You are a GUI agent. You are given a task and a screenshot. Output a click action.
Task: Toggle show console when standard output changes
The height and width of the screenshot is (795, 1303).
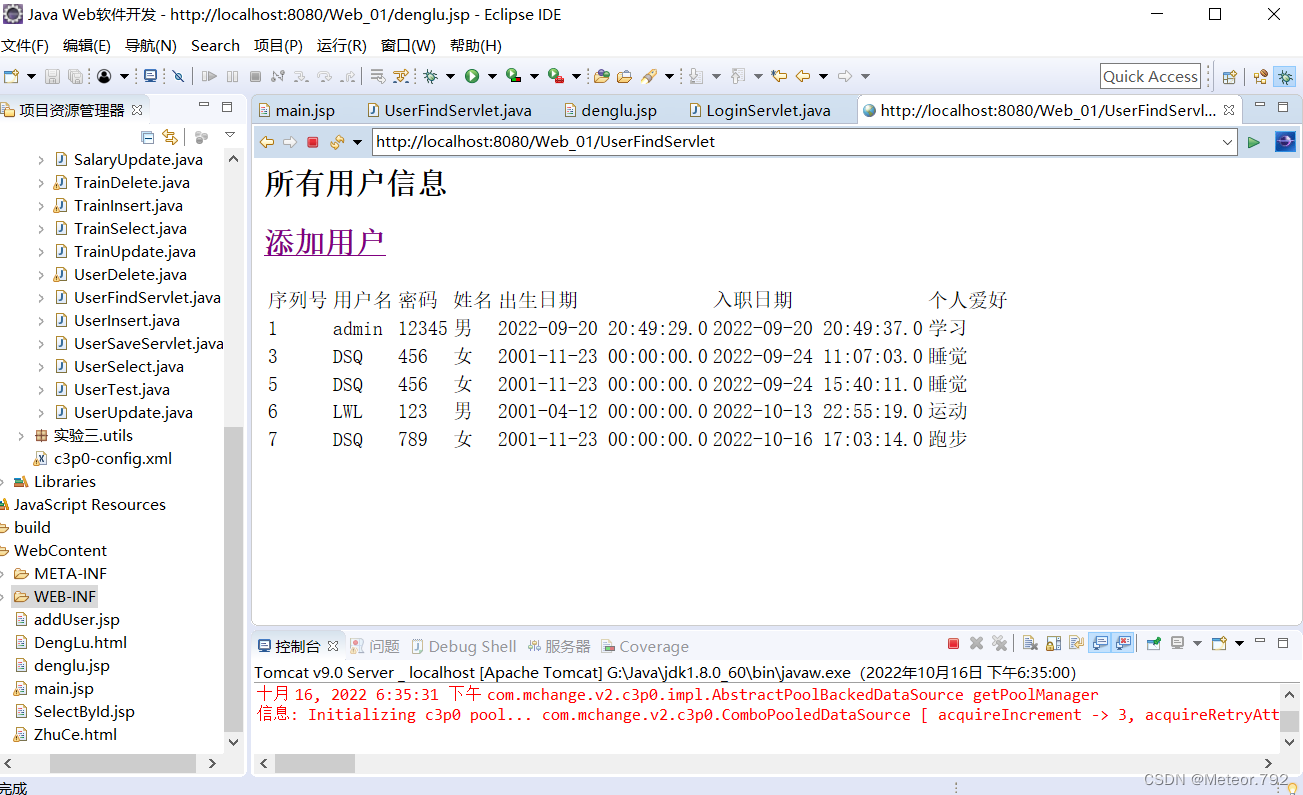(x=1098, y=644)
